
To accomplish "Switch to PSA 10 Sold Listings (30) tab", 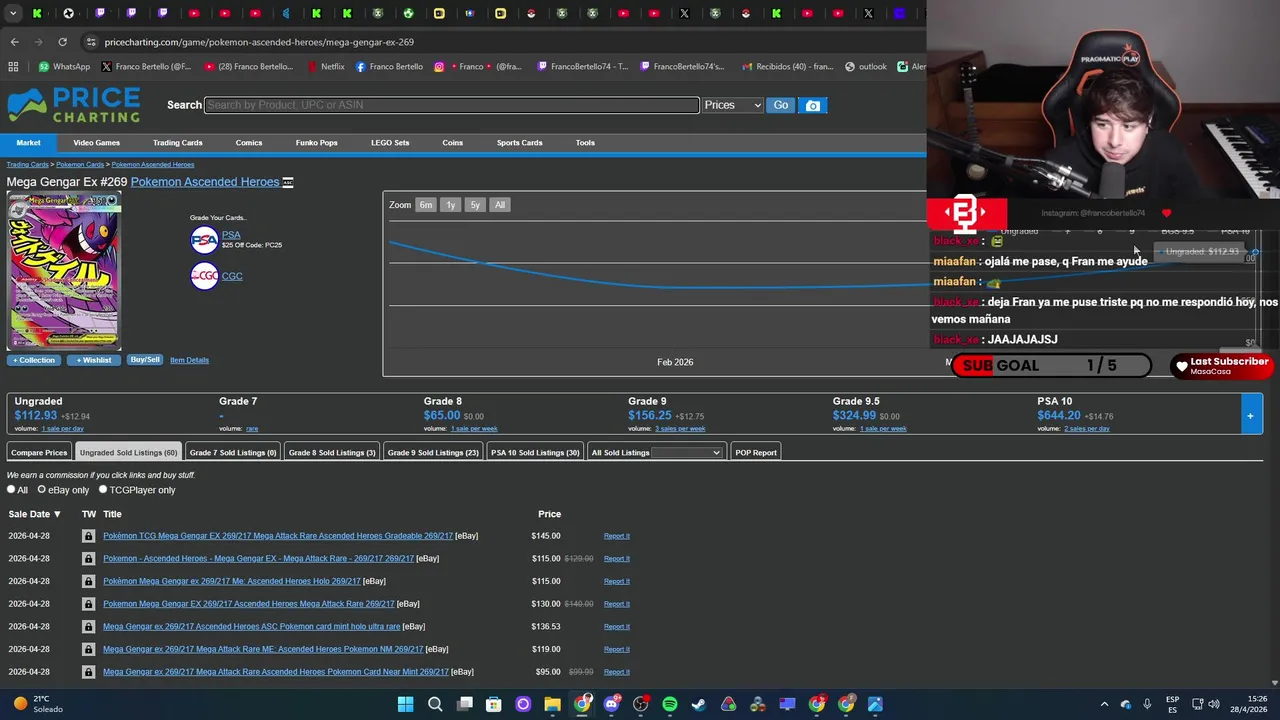I will tap(535, 453).
